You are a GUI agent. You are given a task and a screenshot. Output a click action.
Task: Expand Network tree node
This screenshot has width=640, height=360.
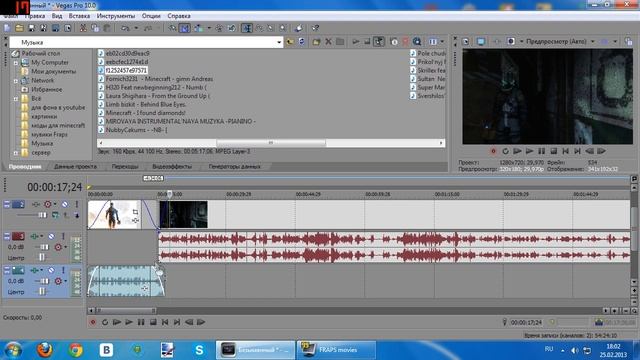tap(16, 81)
